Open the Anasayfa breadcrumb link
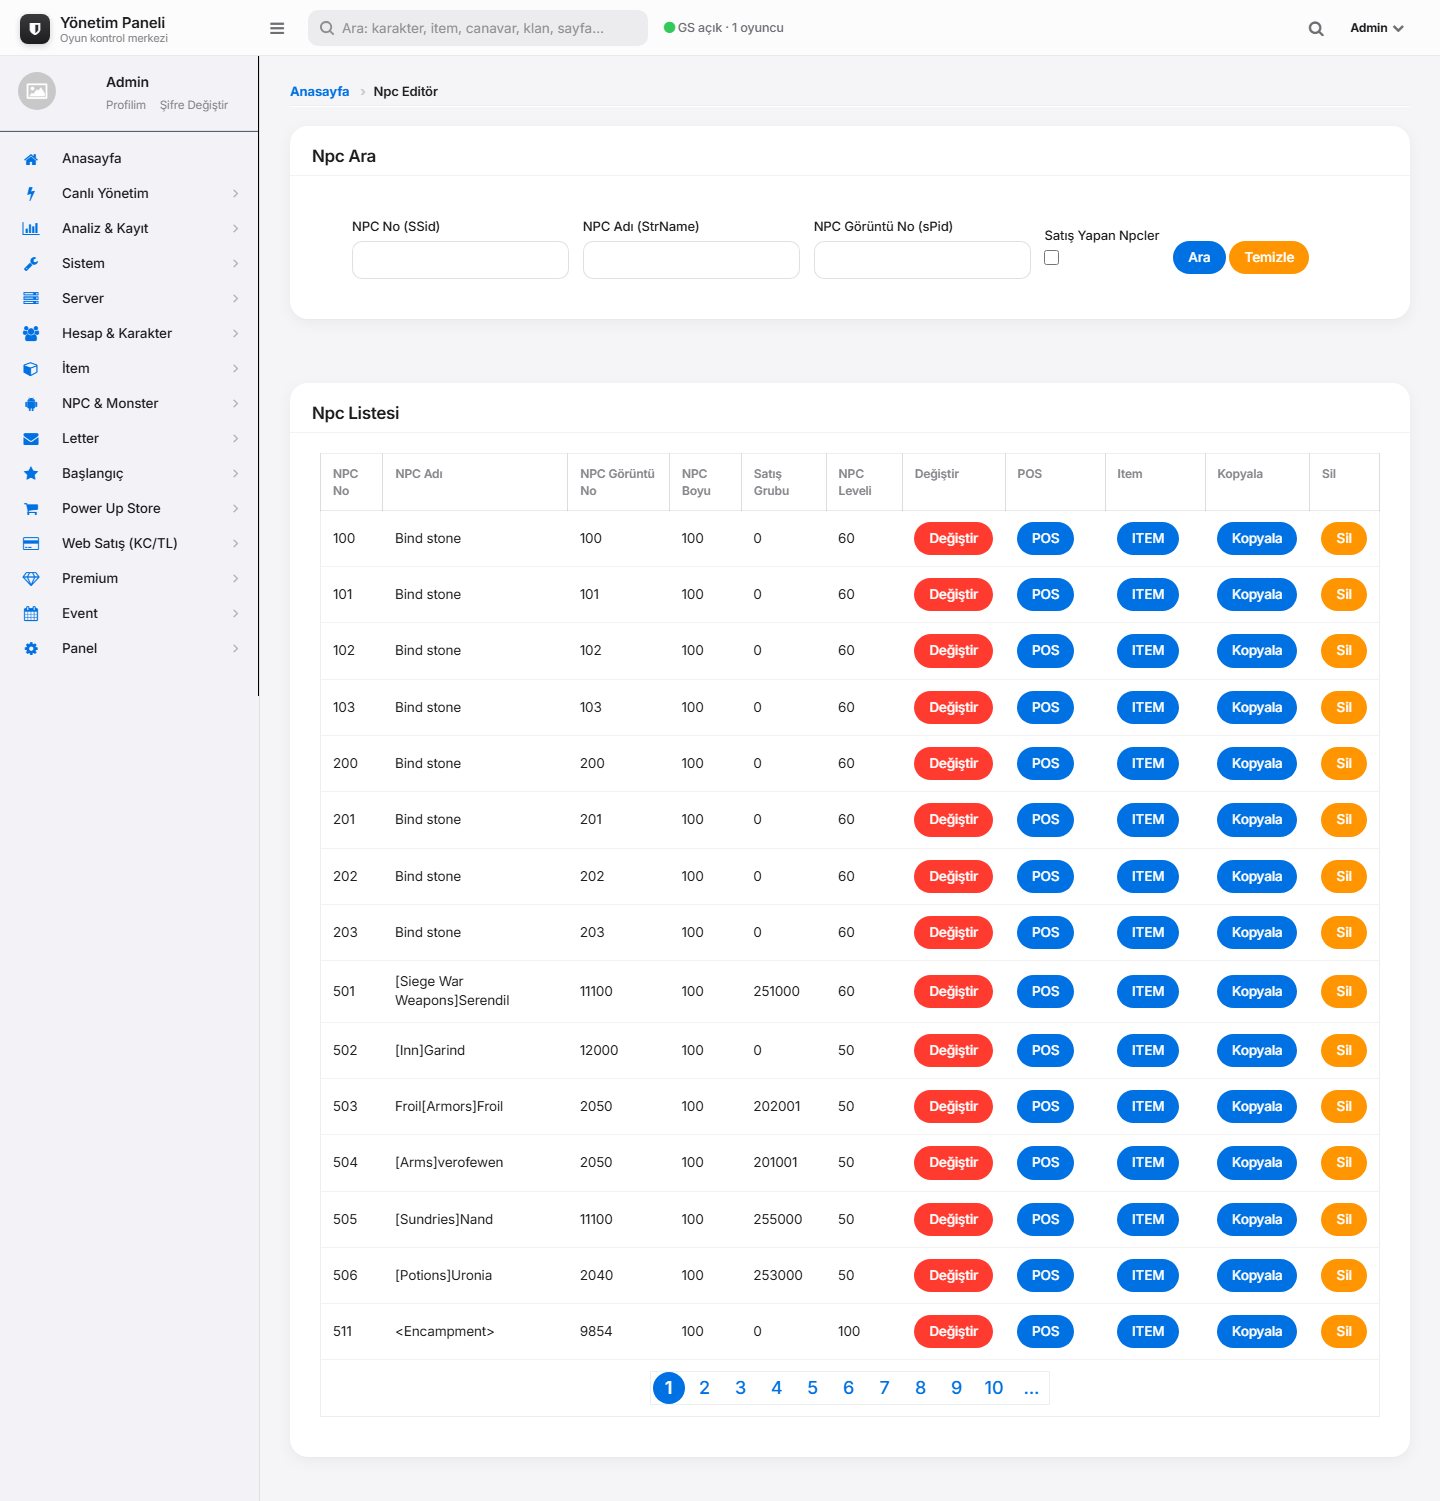This screenshot has height=1501, width=1440. [320, 91]
